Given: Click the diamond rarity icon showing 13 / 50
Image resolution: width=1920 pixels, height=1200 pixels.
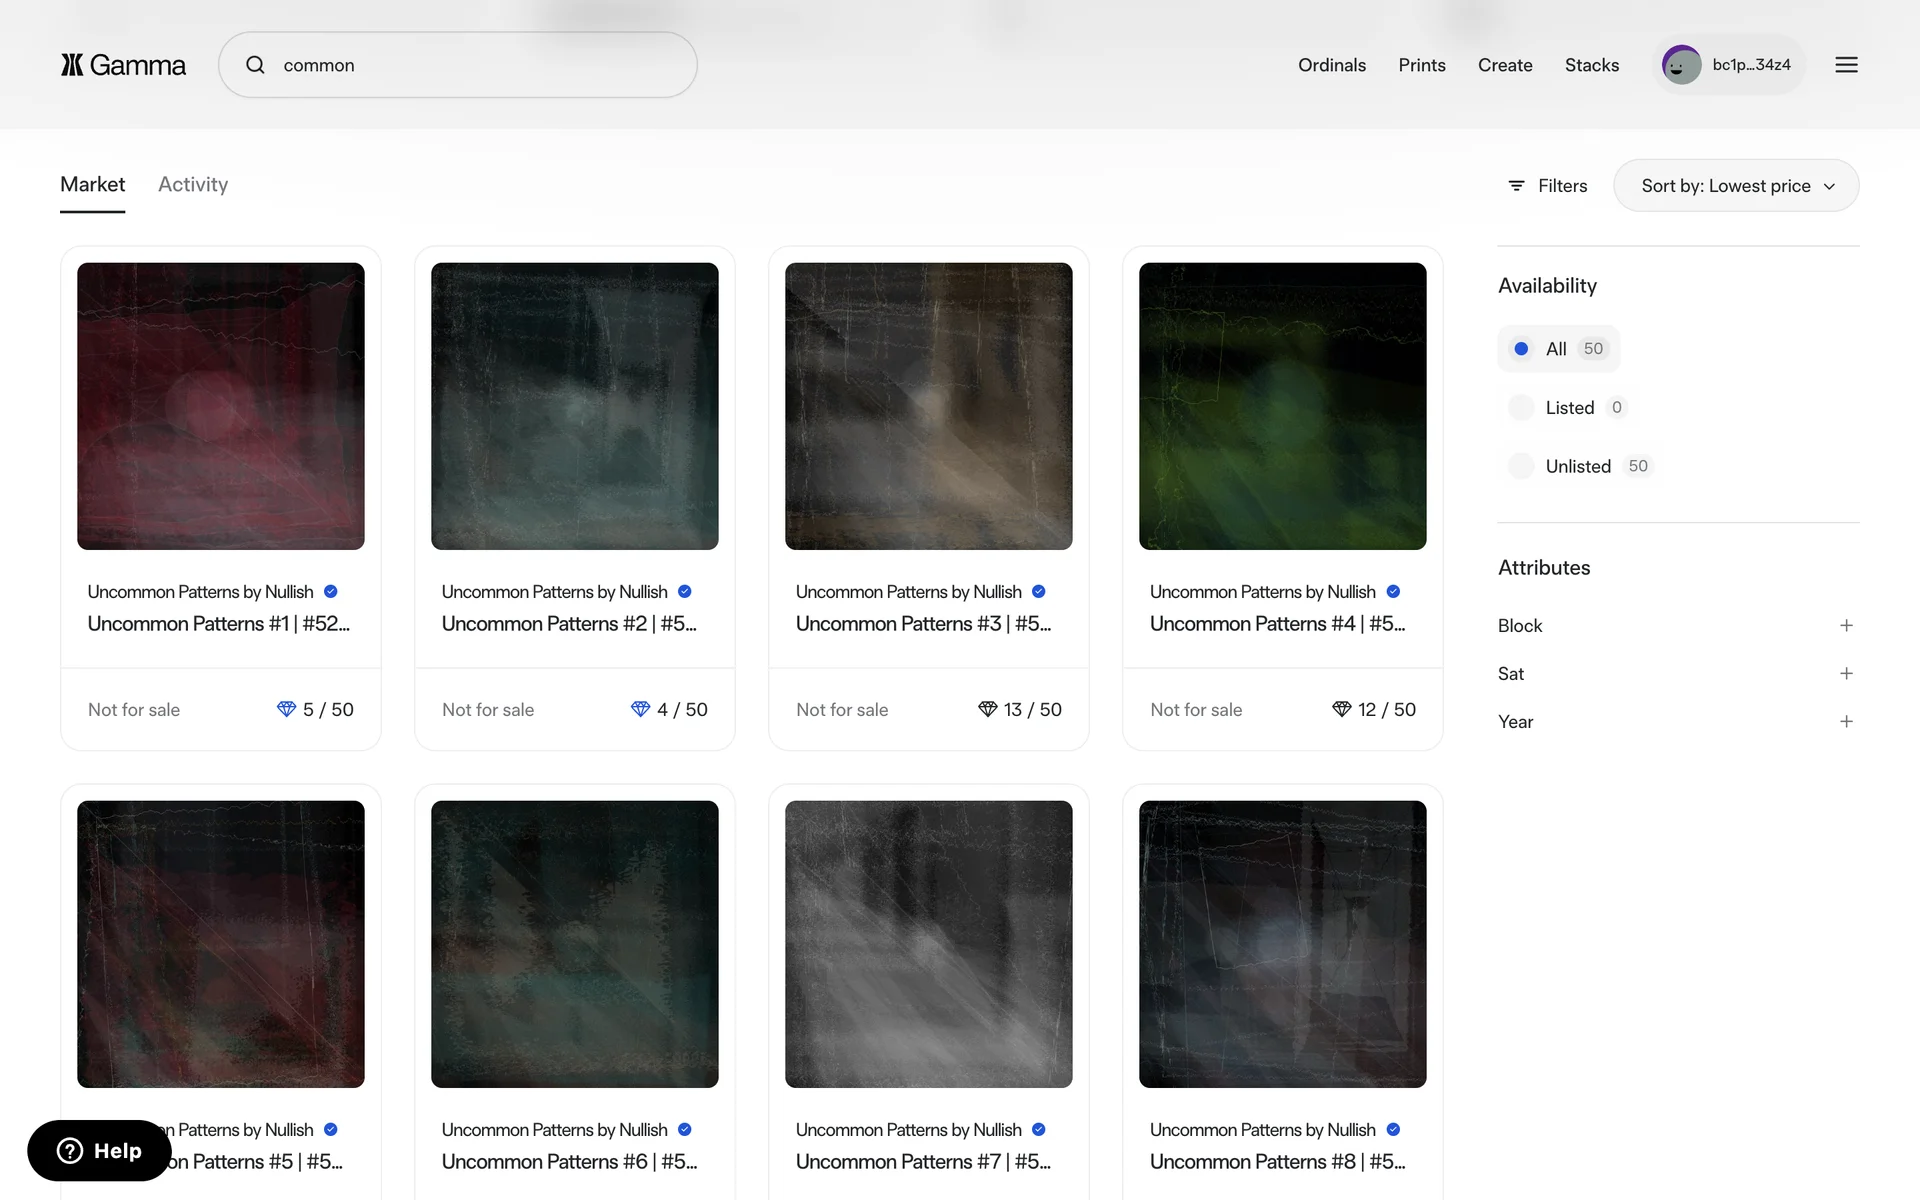Looking at the screenshot, I should (x=987, y=709).
